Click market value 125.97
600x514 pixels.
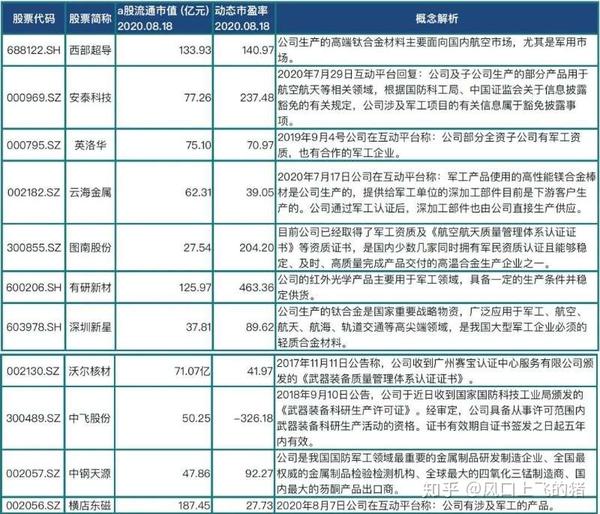pos(195,287)
